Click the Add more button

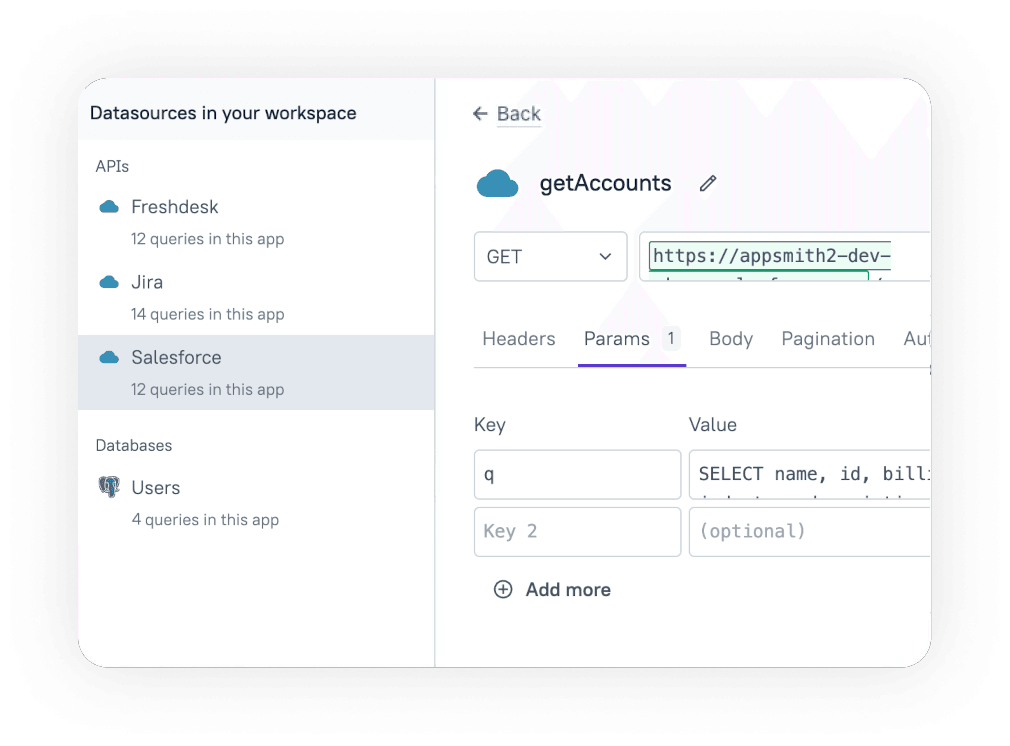[567, 590]
